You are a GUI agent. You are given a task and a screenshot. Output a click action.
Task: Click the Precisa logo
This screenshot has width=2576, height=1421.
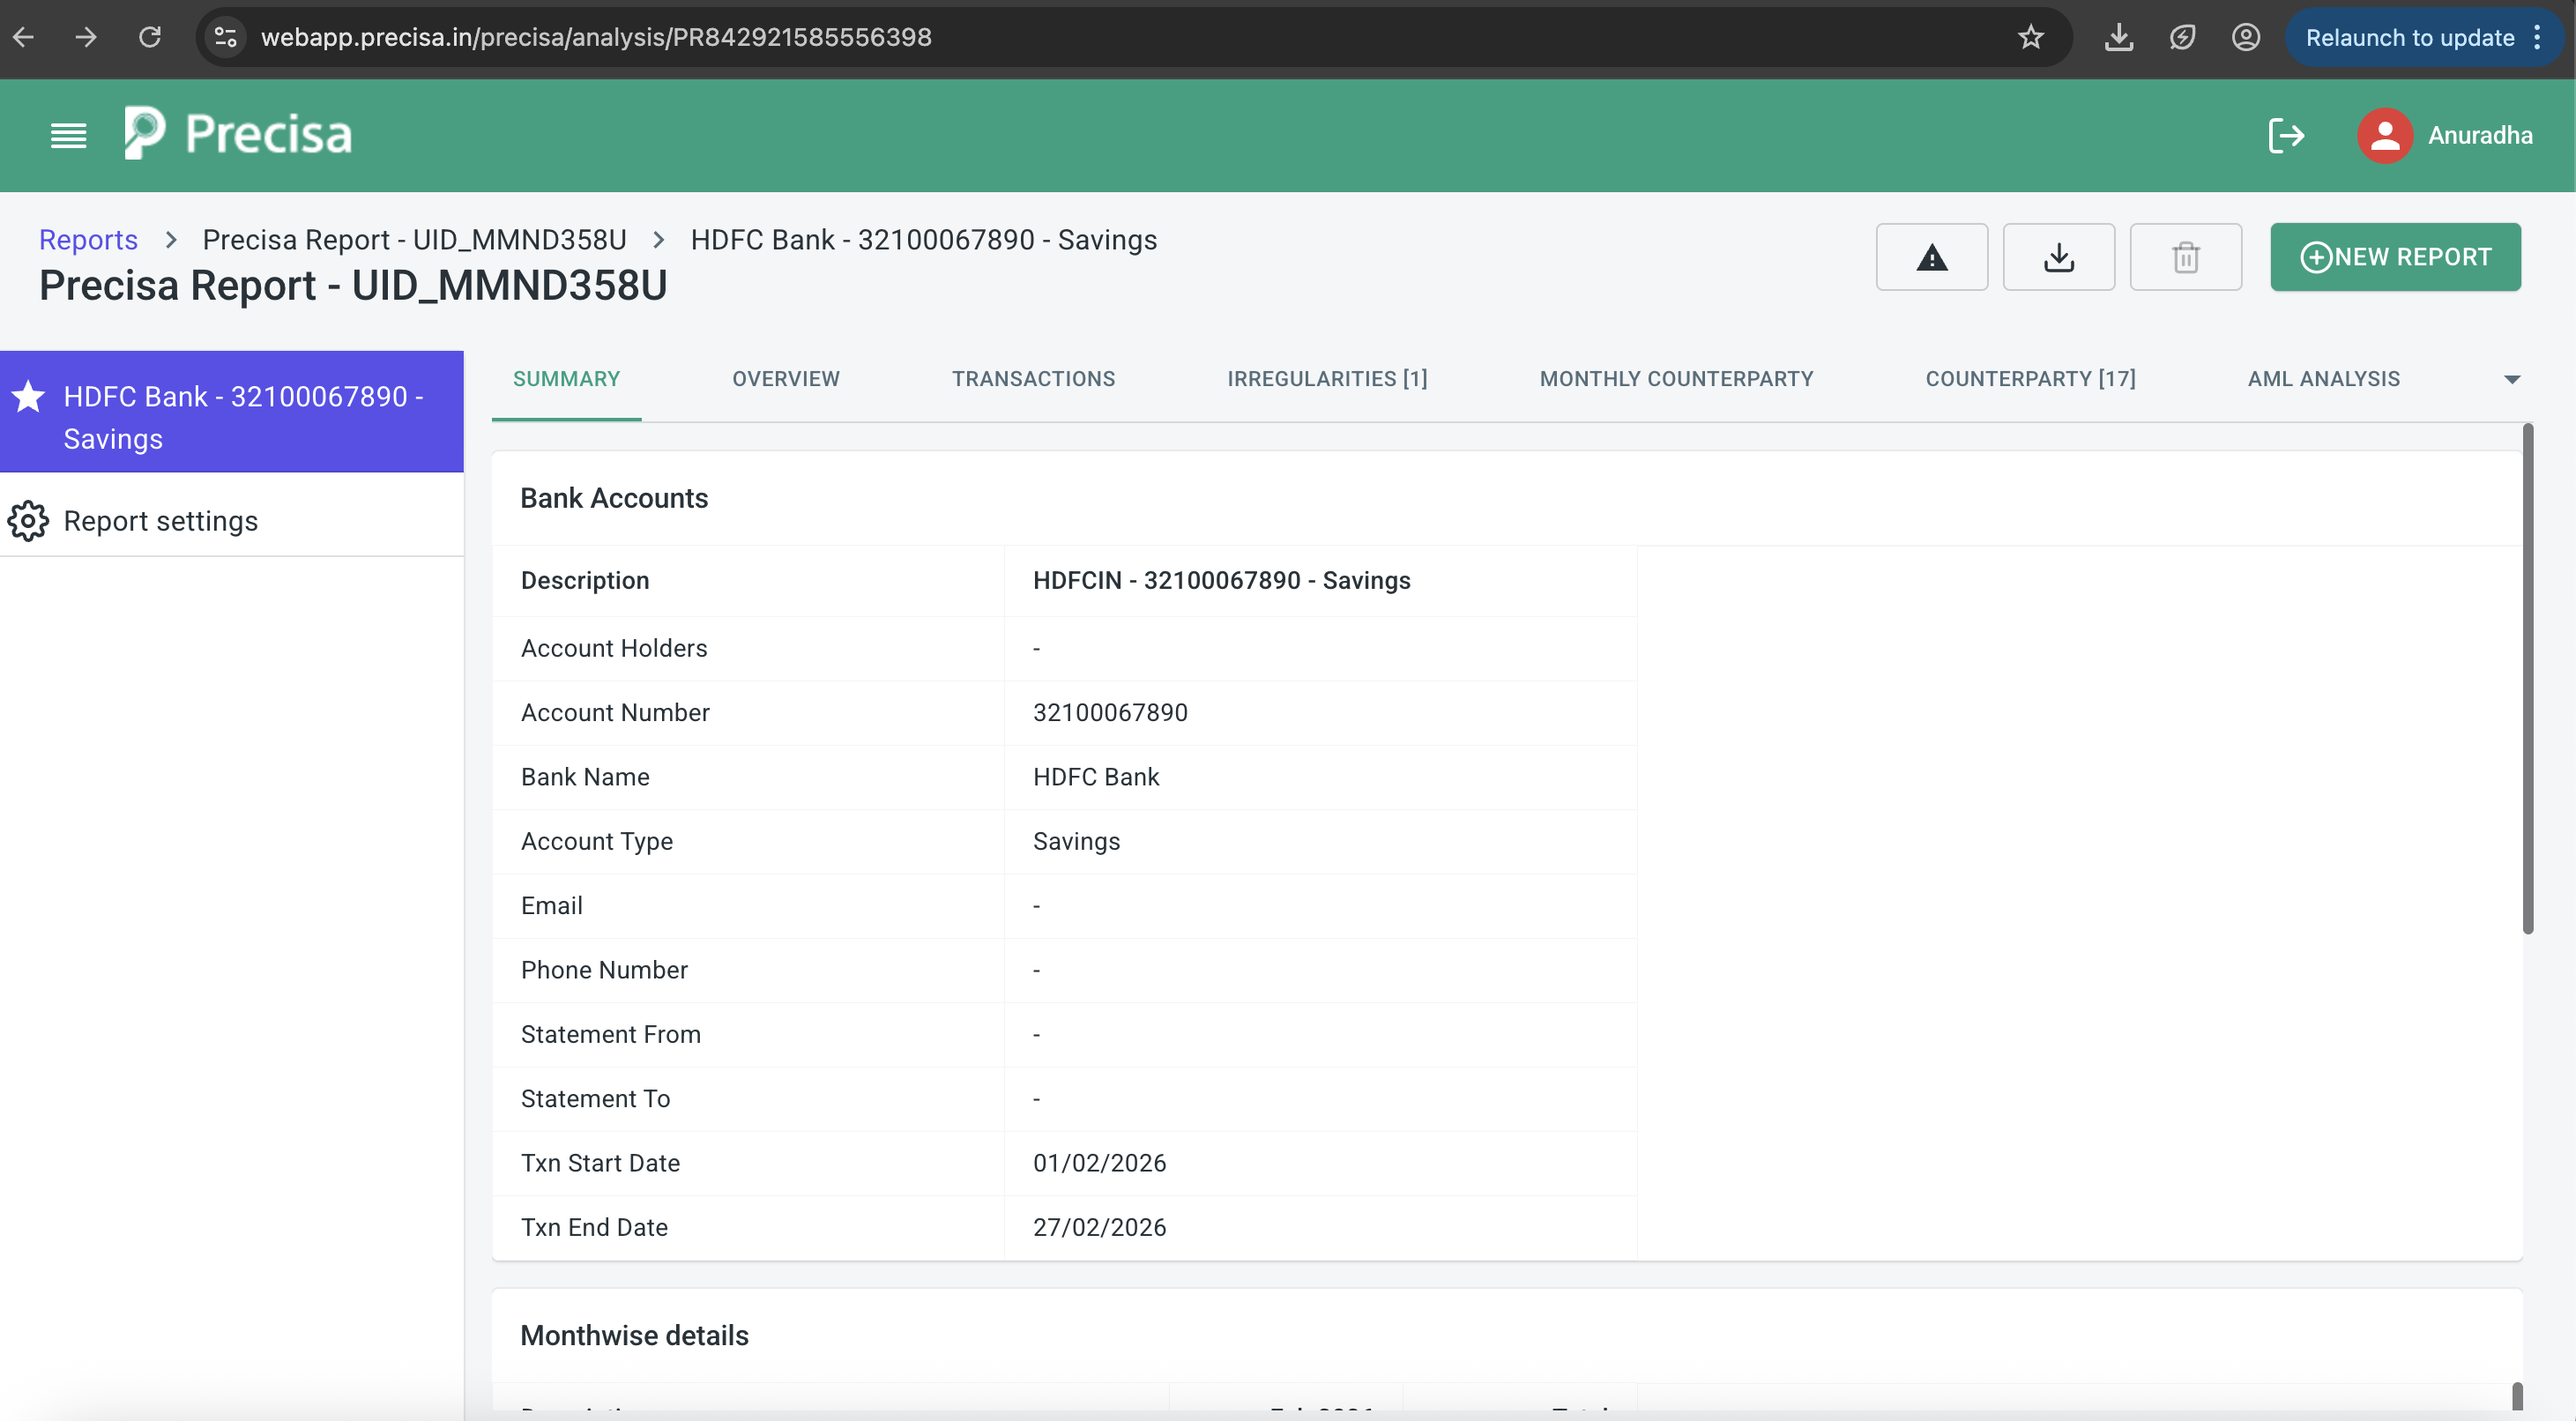coord(238,134)
